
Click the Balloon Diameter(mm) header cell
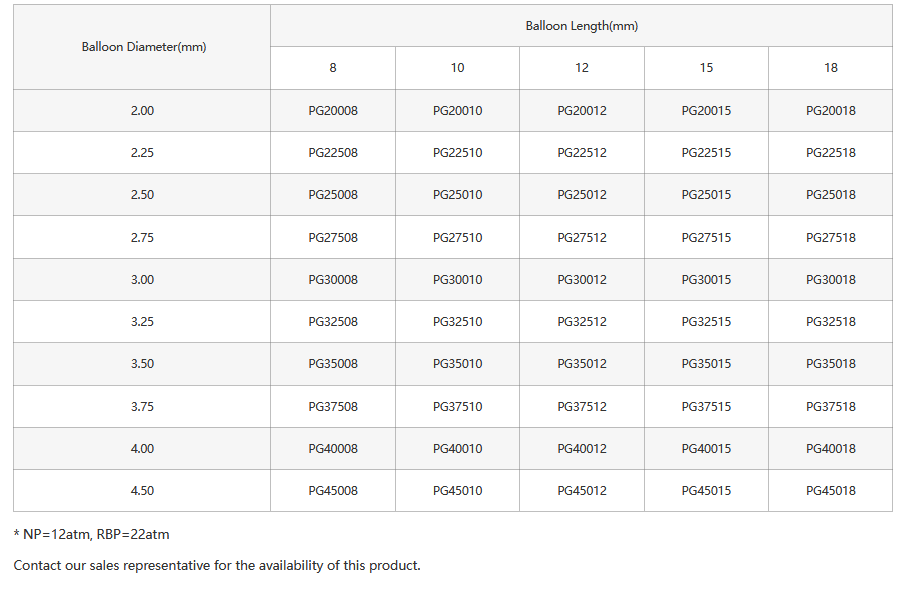point(143,47)
